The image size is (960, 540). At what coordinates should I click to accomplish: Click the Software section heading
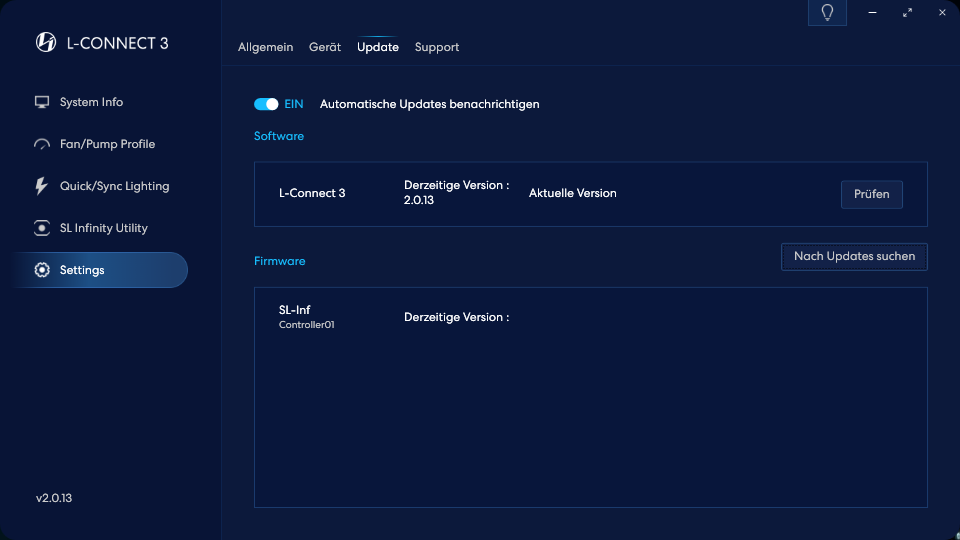tap(279, 136)
